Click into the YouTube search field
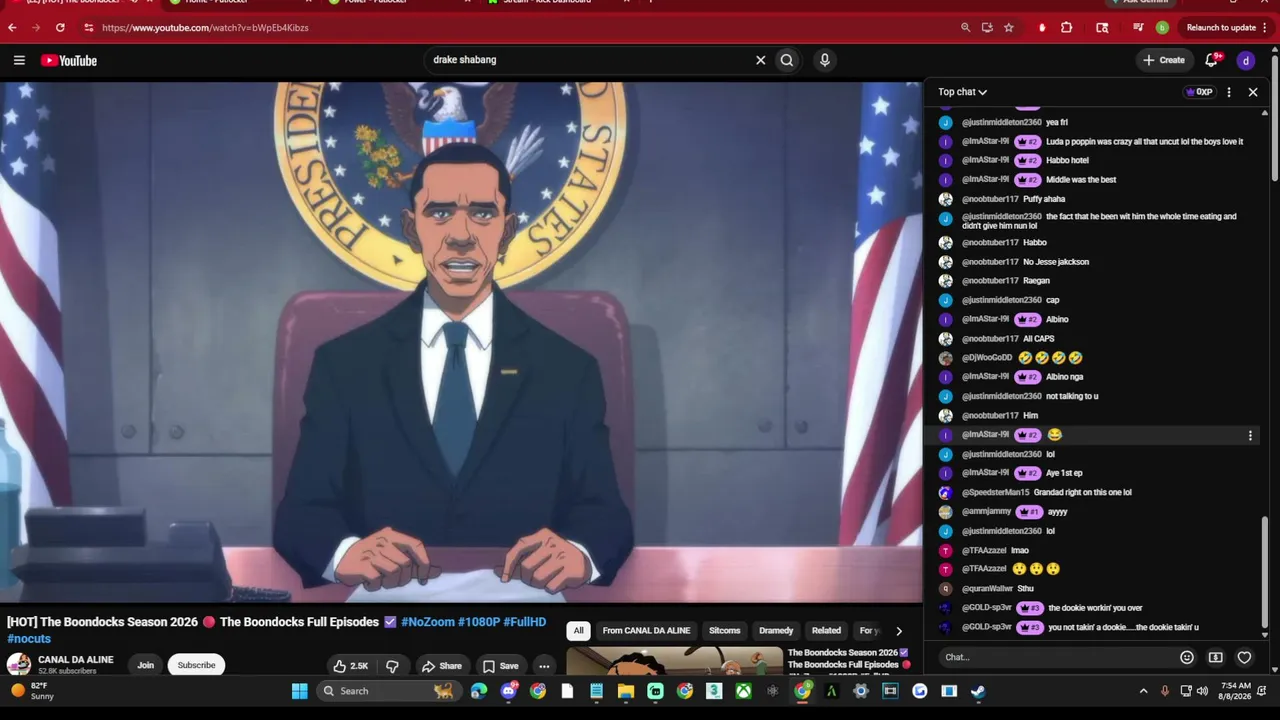The height and width of the screenshot is (720, 1280). tap(590, 60)
